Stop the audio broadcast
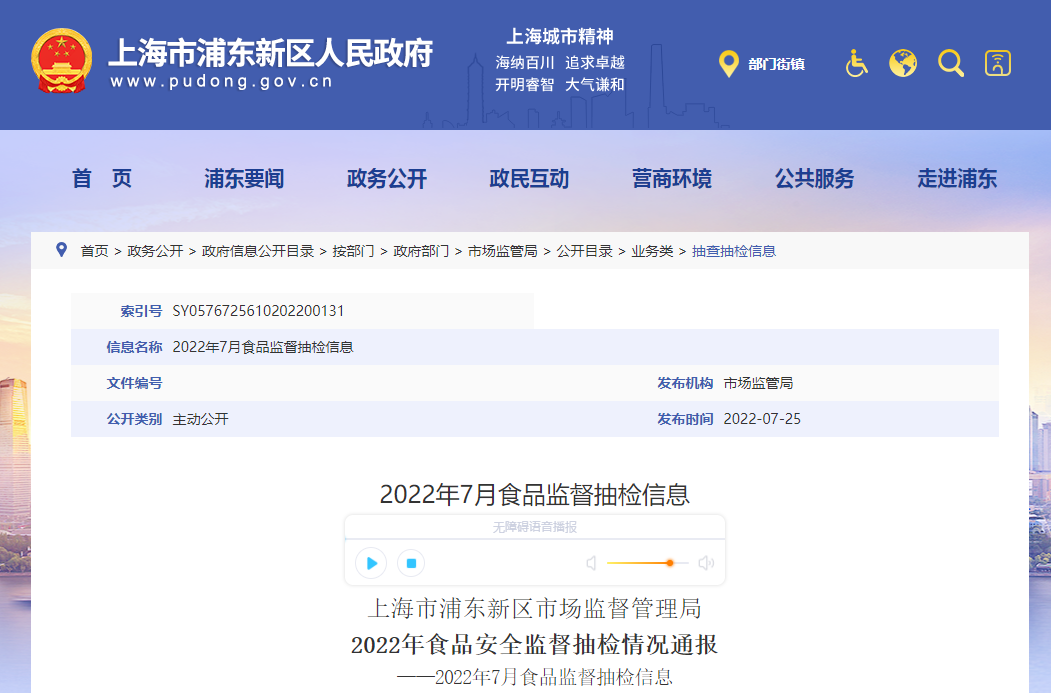1051x693 pixels. pos(411,563)
